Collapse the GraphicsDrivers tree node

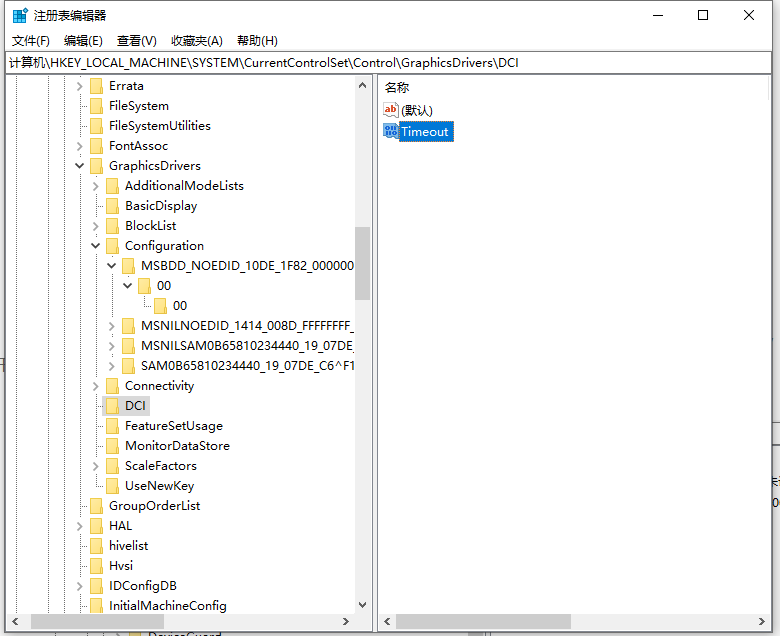(x=80, y=166)
